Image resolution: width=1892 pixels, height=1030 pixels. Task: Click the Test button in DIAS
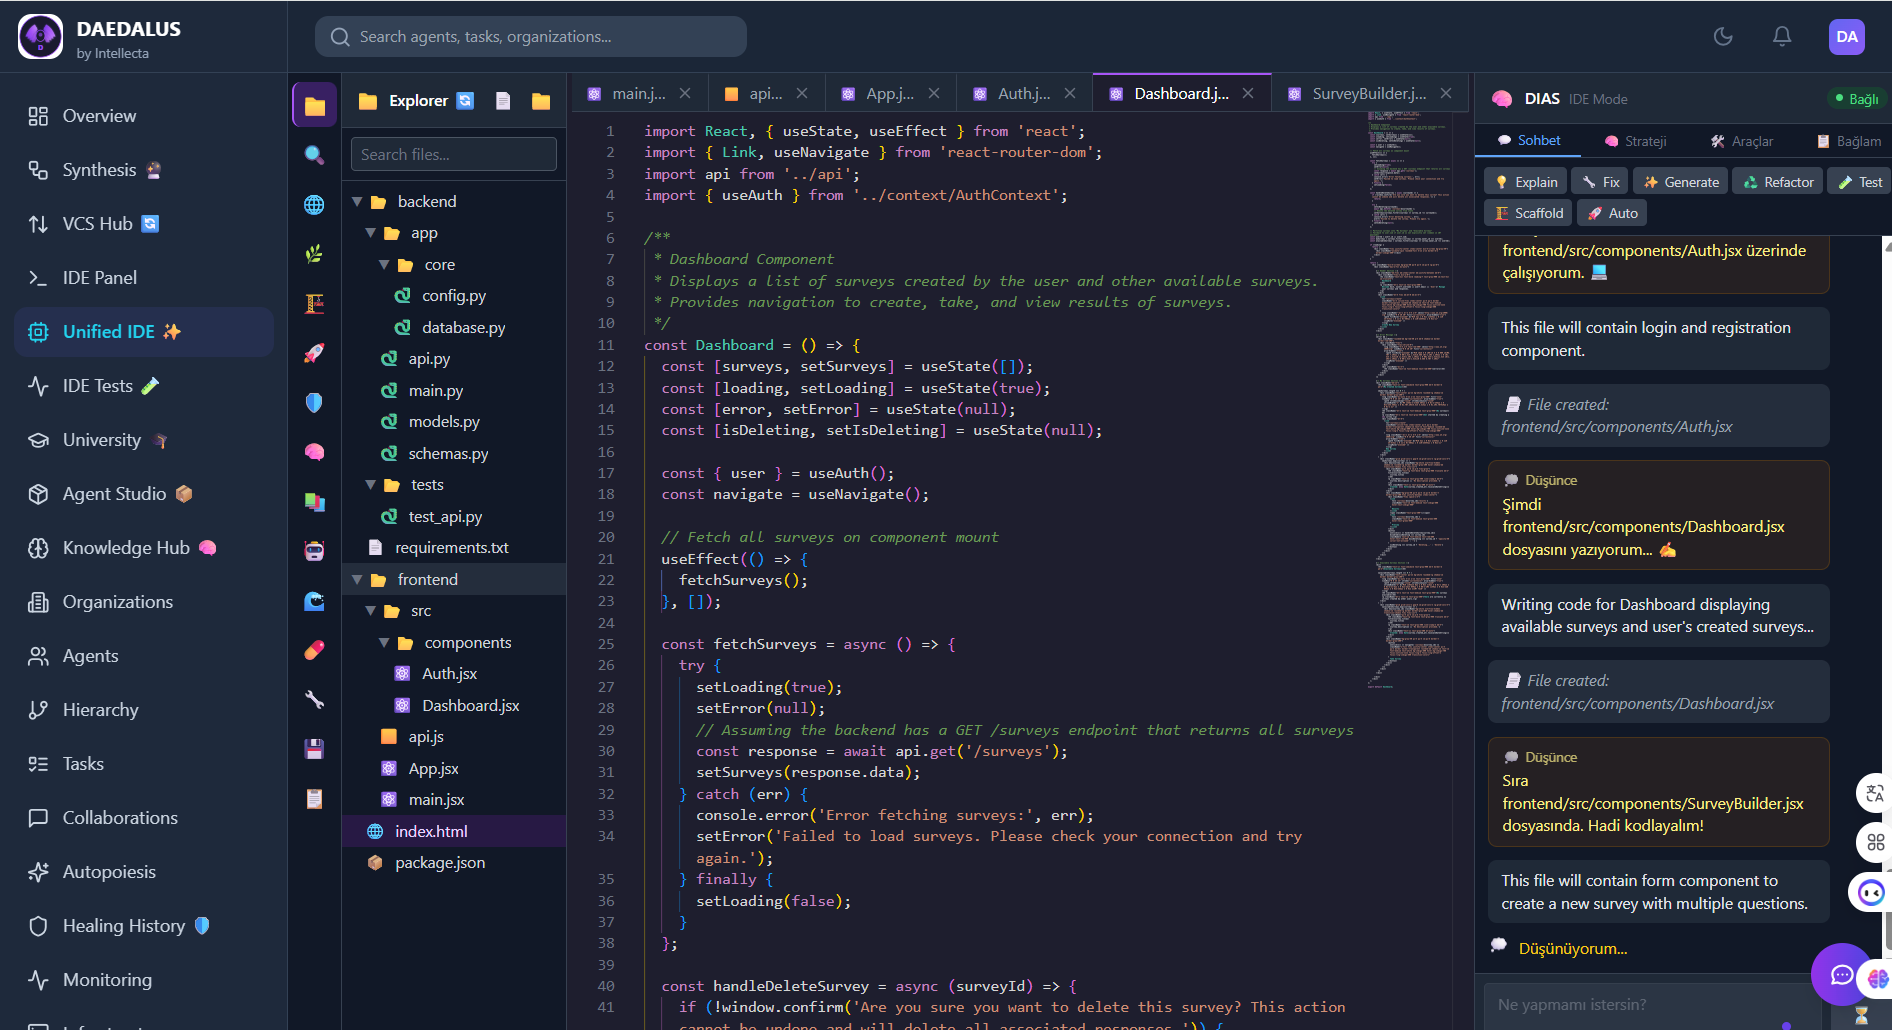tap(1860, 182)
